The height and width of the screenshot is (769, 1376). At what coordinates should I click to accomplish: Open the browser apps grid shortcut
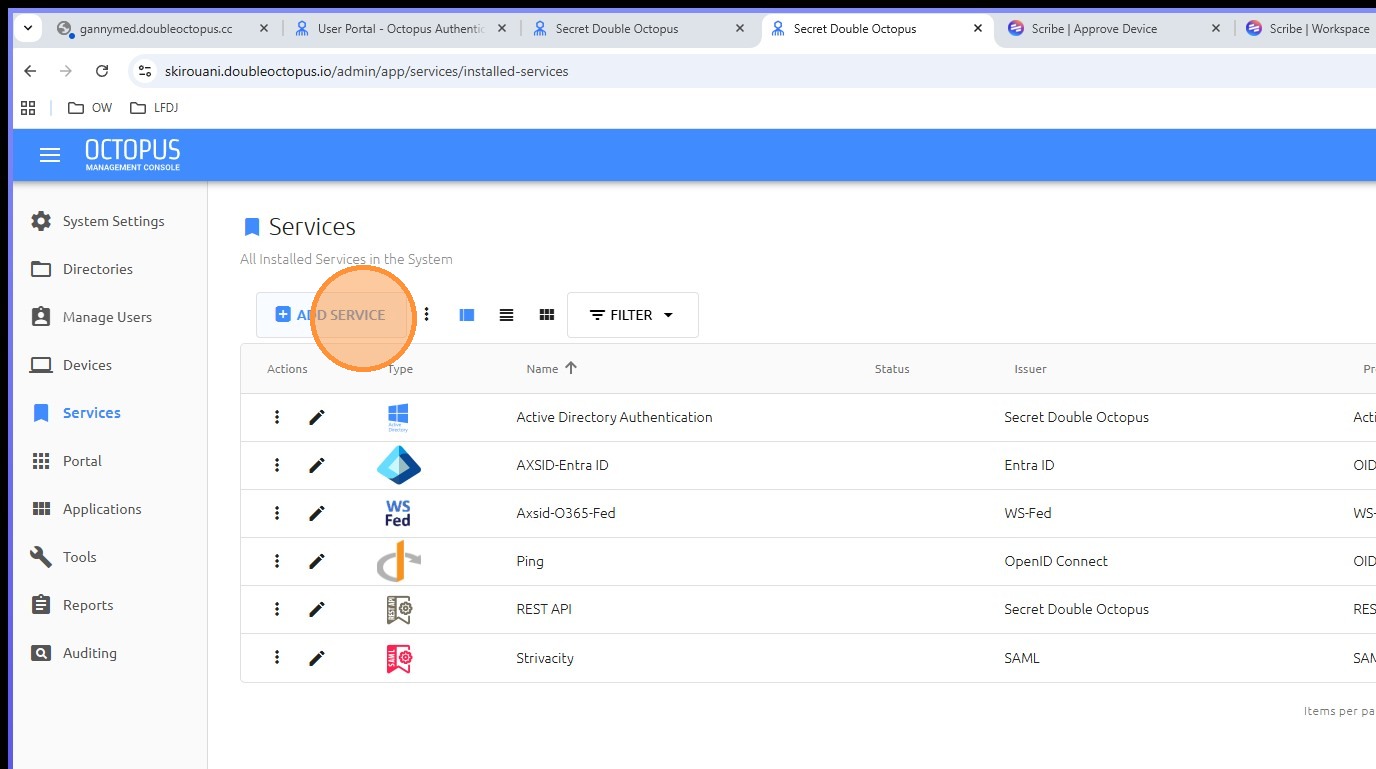28,108
